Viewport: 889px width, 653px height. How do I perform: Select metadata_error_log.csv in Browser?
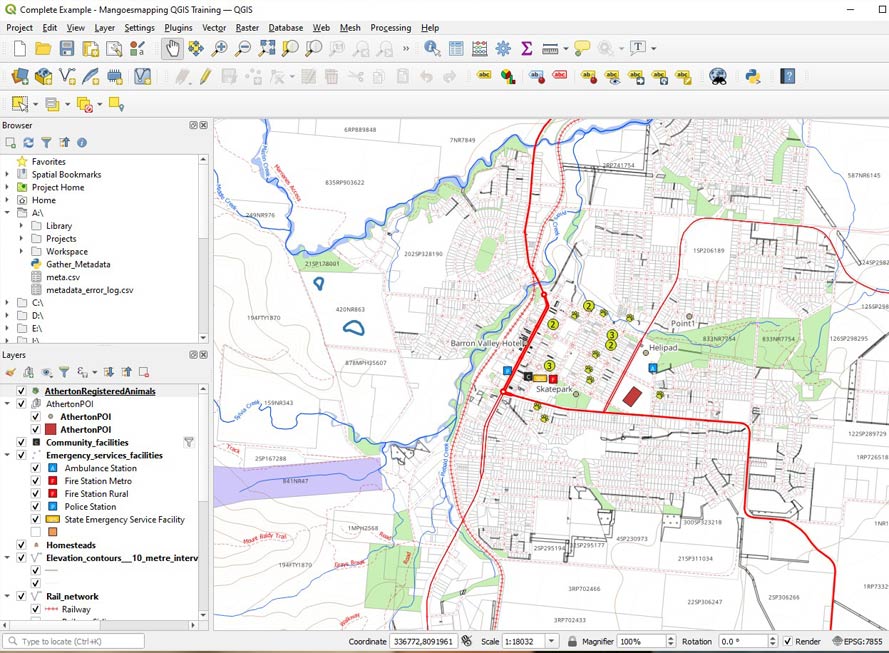[x=90, y=290]
